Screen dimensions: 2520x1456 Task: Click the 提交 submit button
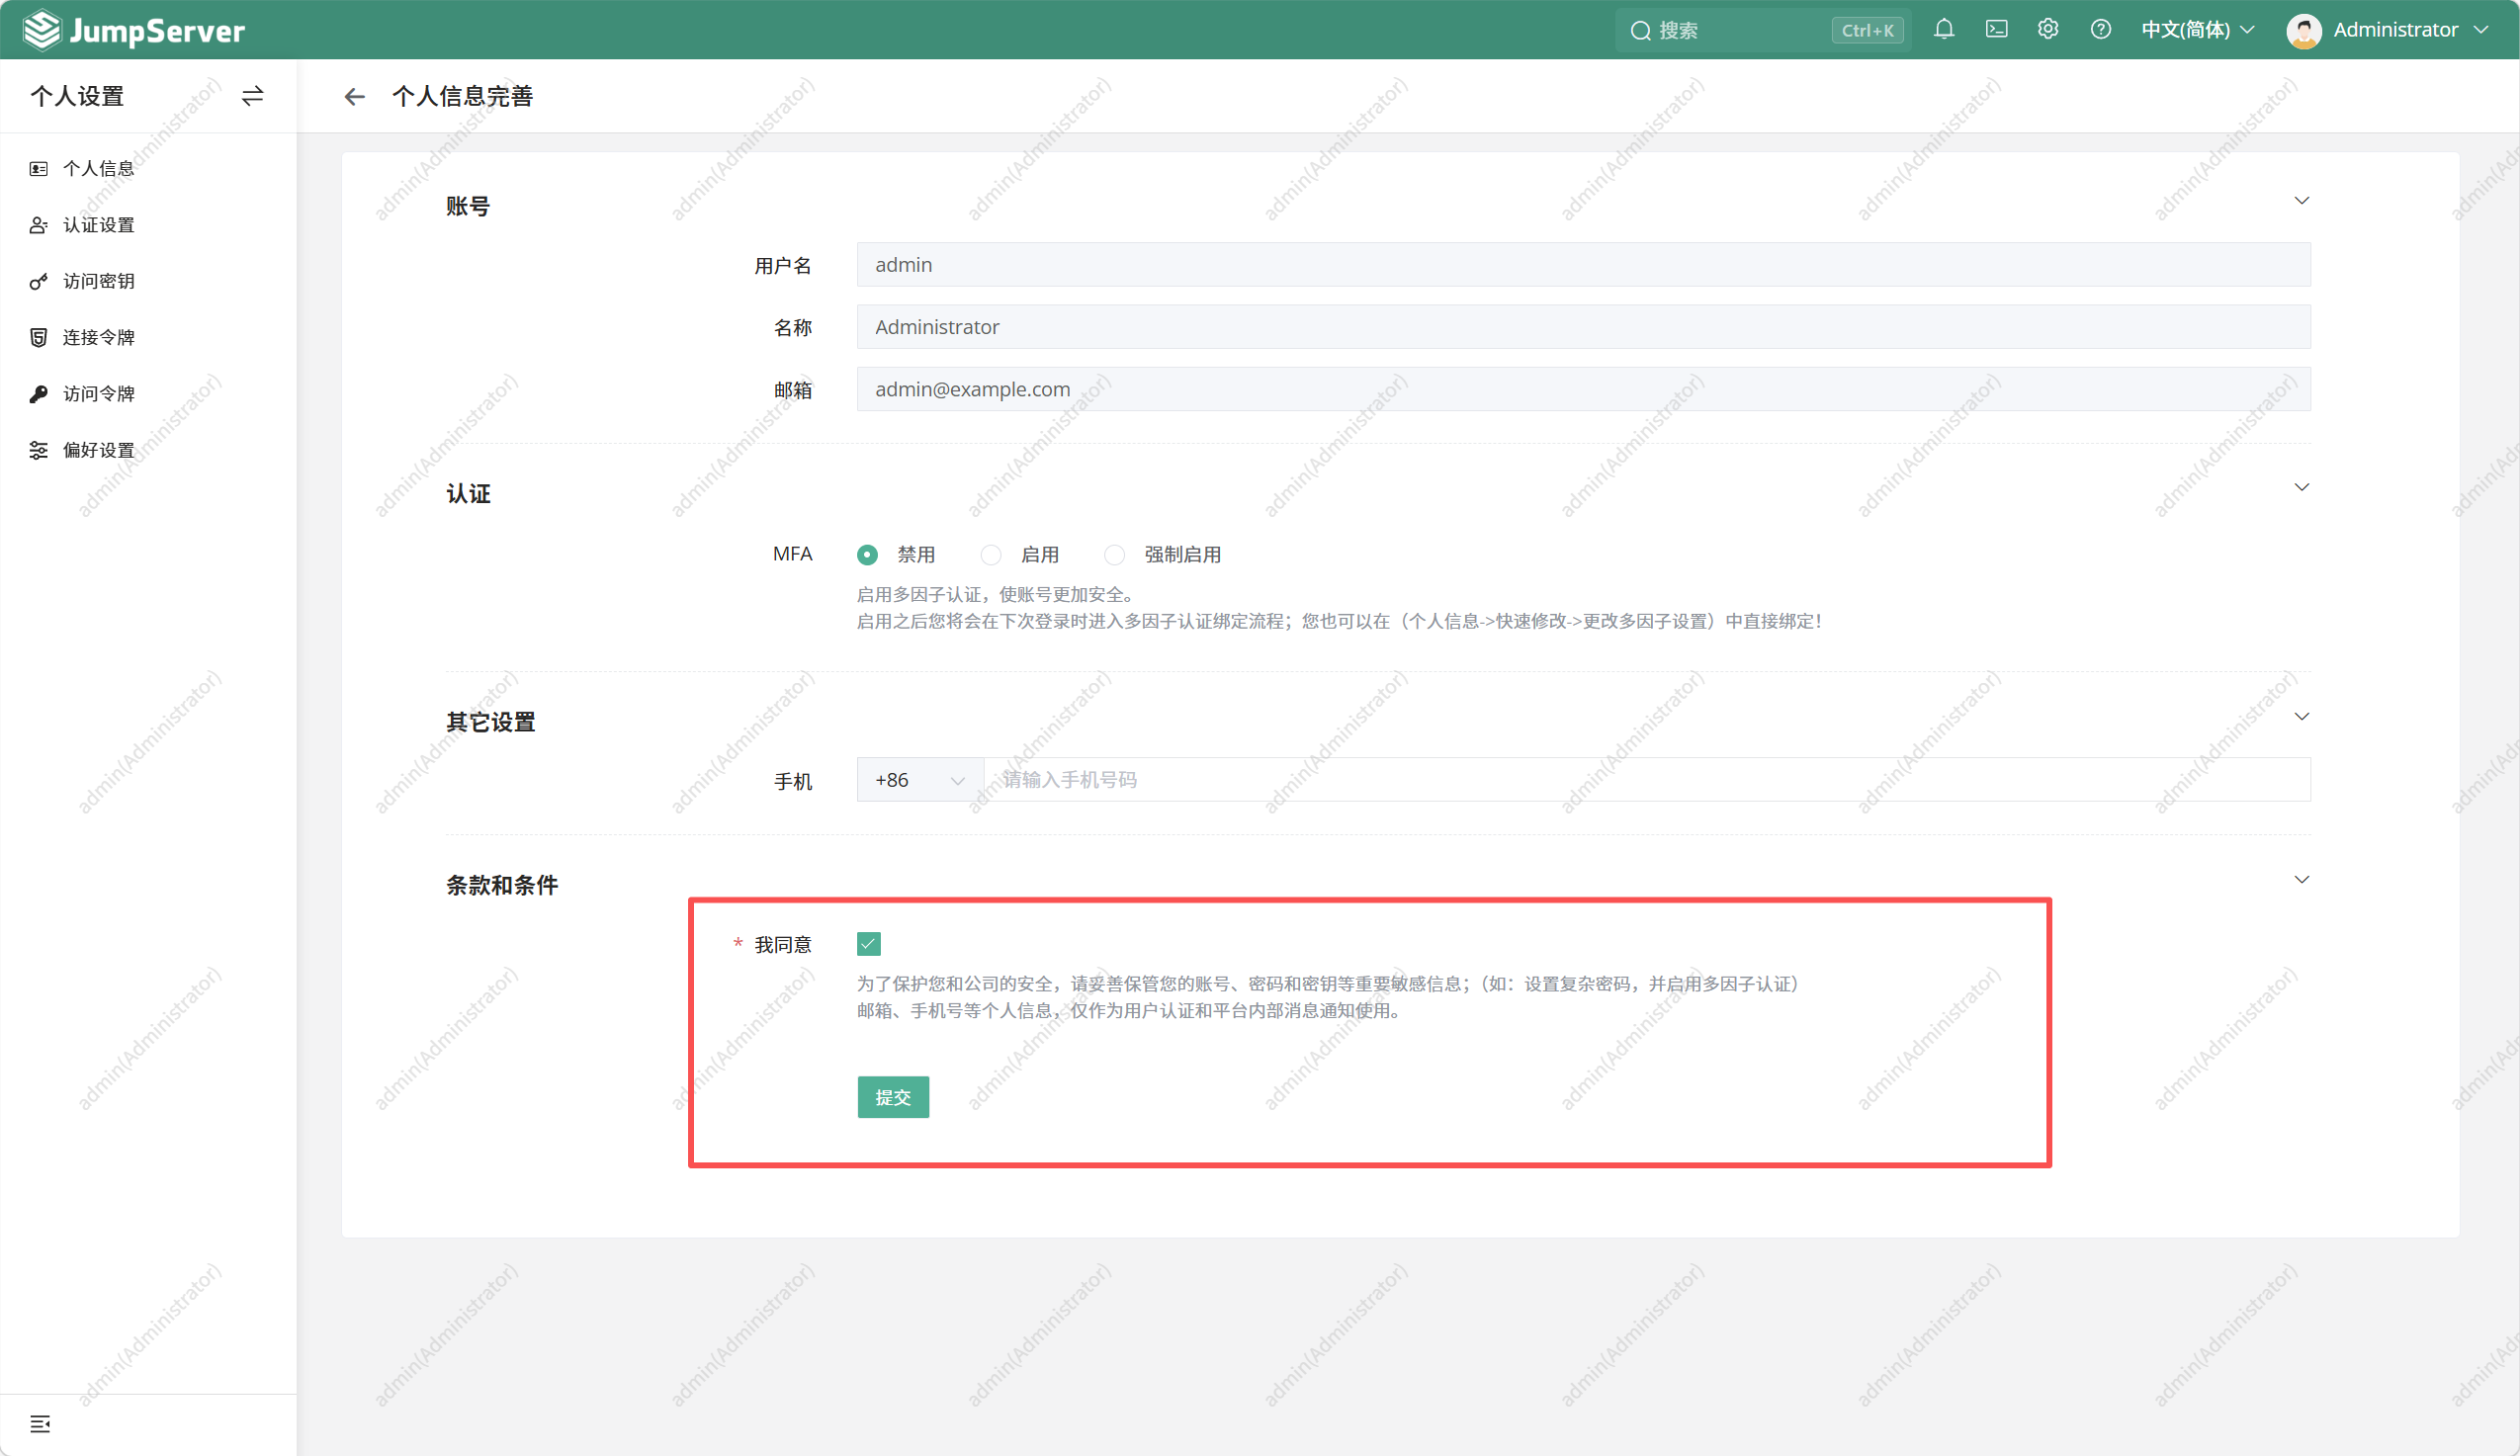[x=892, y=1097]
